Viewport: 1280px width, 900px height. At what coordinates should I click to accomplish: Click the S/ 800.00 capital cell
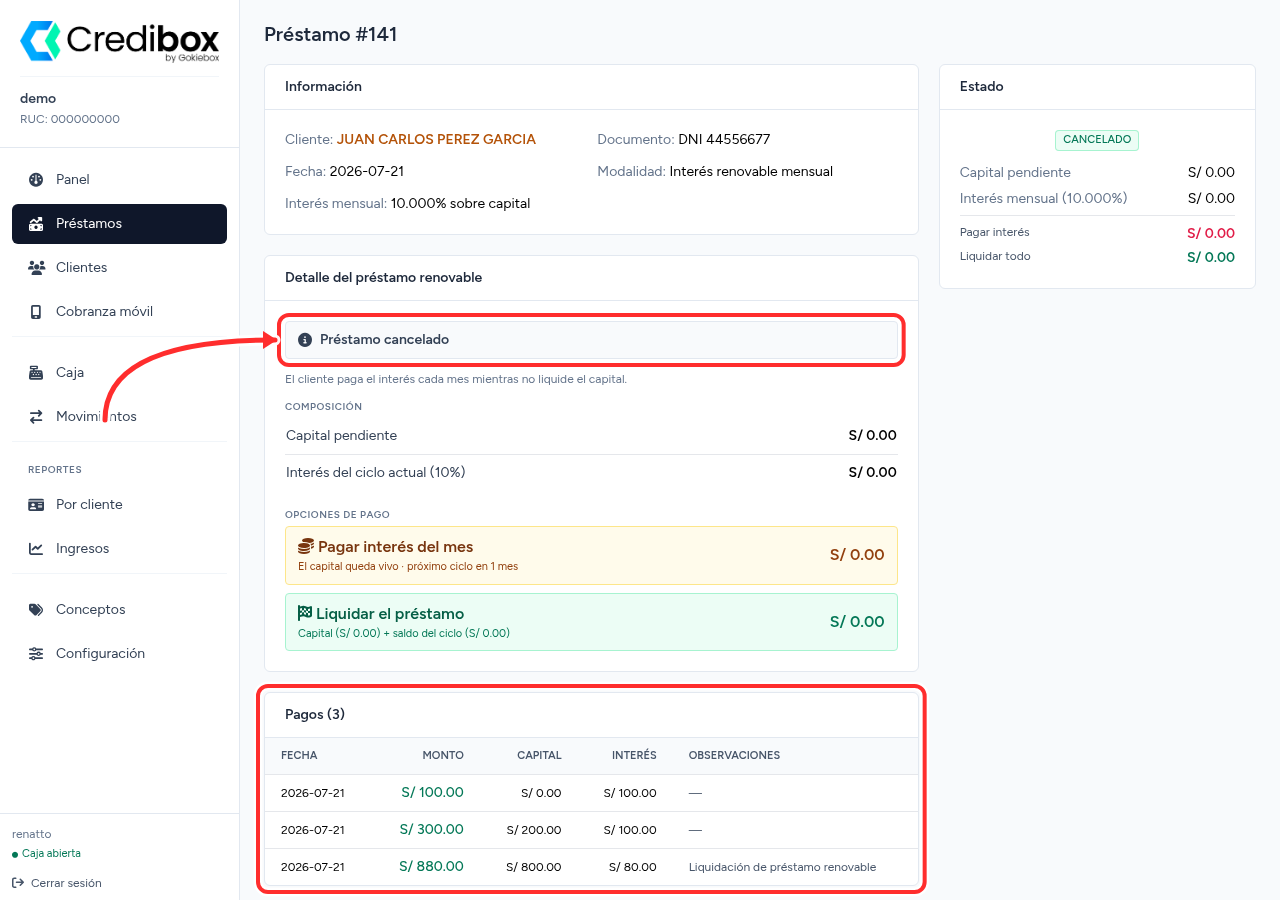point(534,867)
